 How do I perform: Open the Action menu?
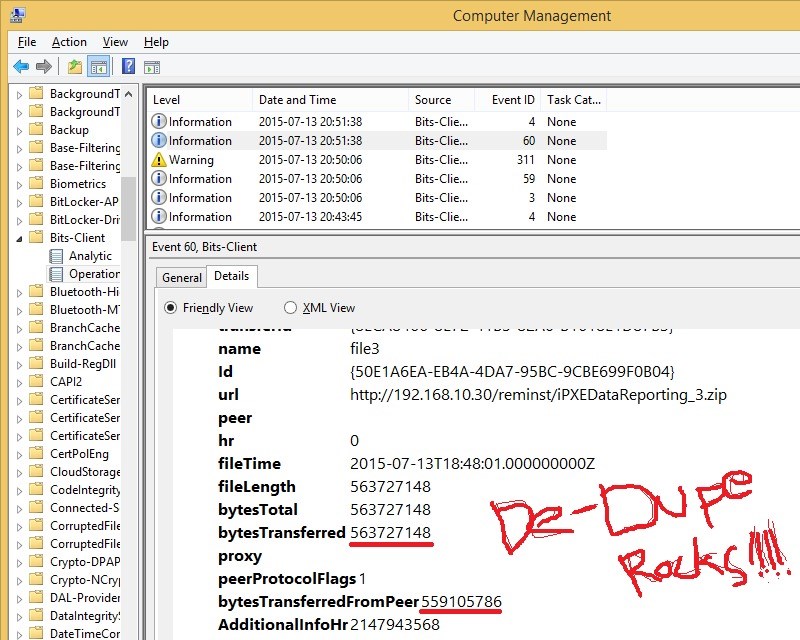click(x=68, y=42)
